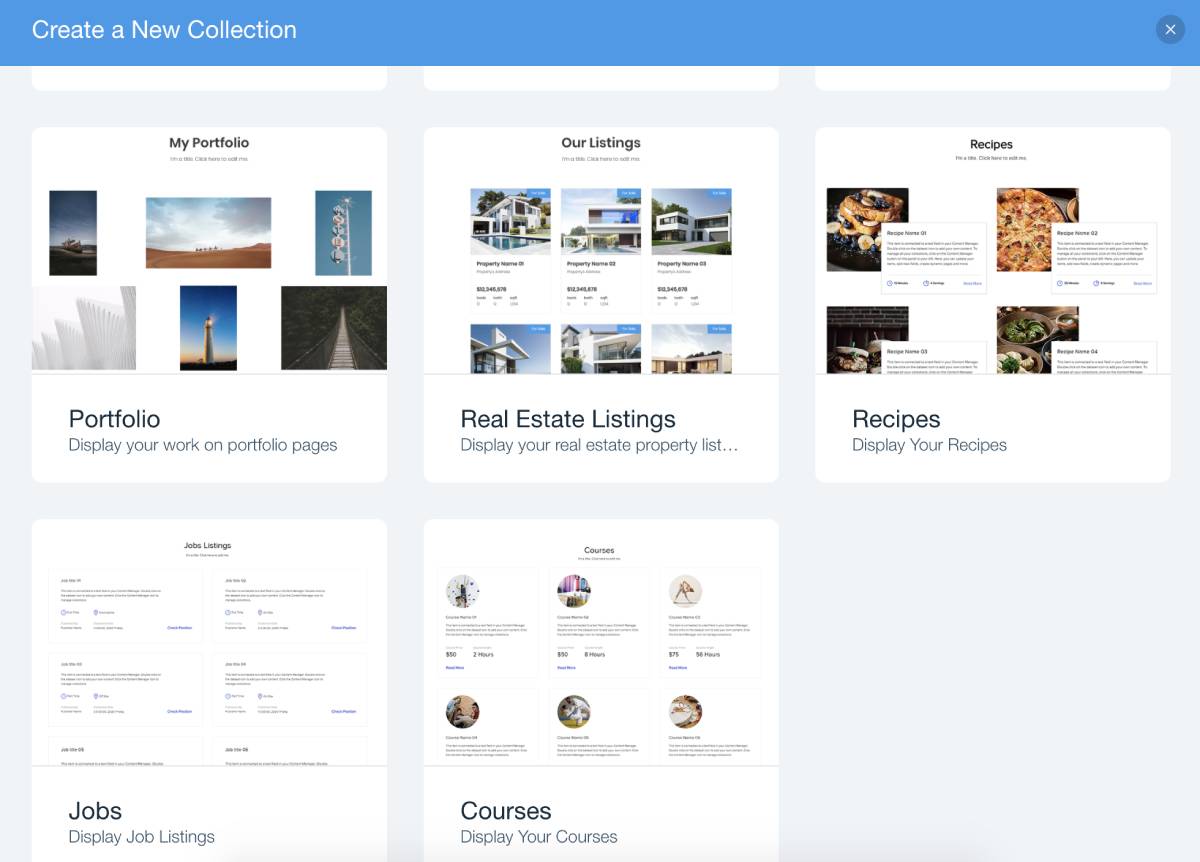Click the 'Create a New Collection' header title
The height and width of the screenshot is (862, 1200).
(164, 30)
